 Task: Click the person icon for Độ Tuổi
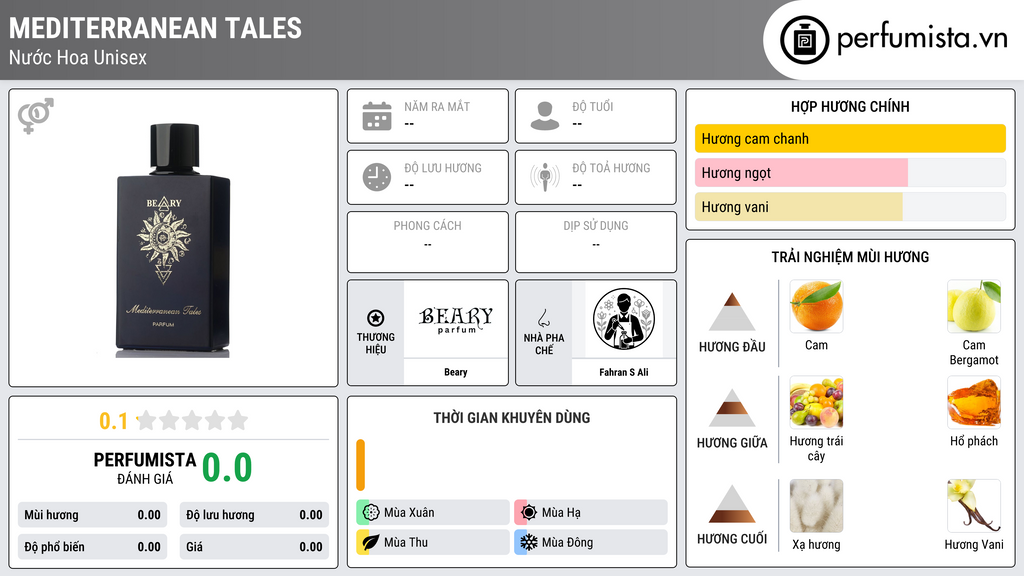pos(545,116)
